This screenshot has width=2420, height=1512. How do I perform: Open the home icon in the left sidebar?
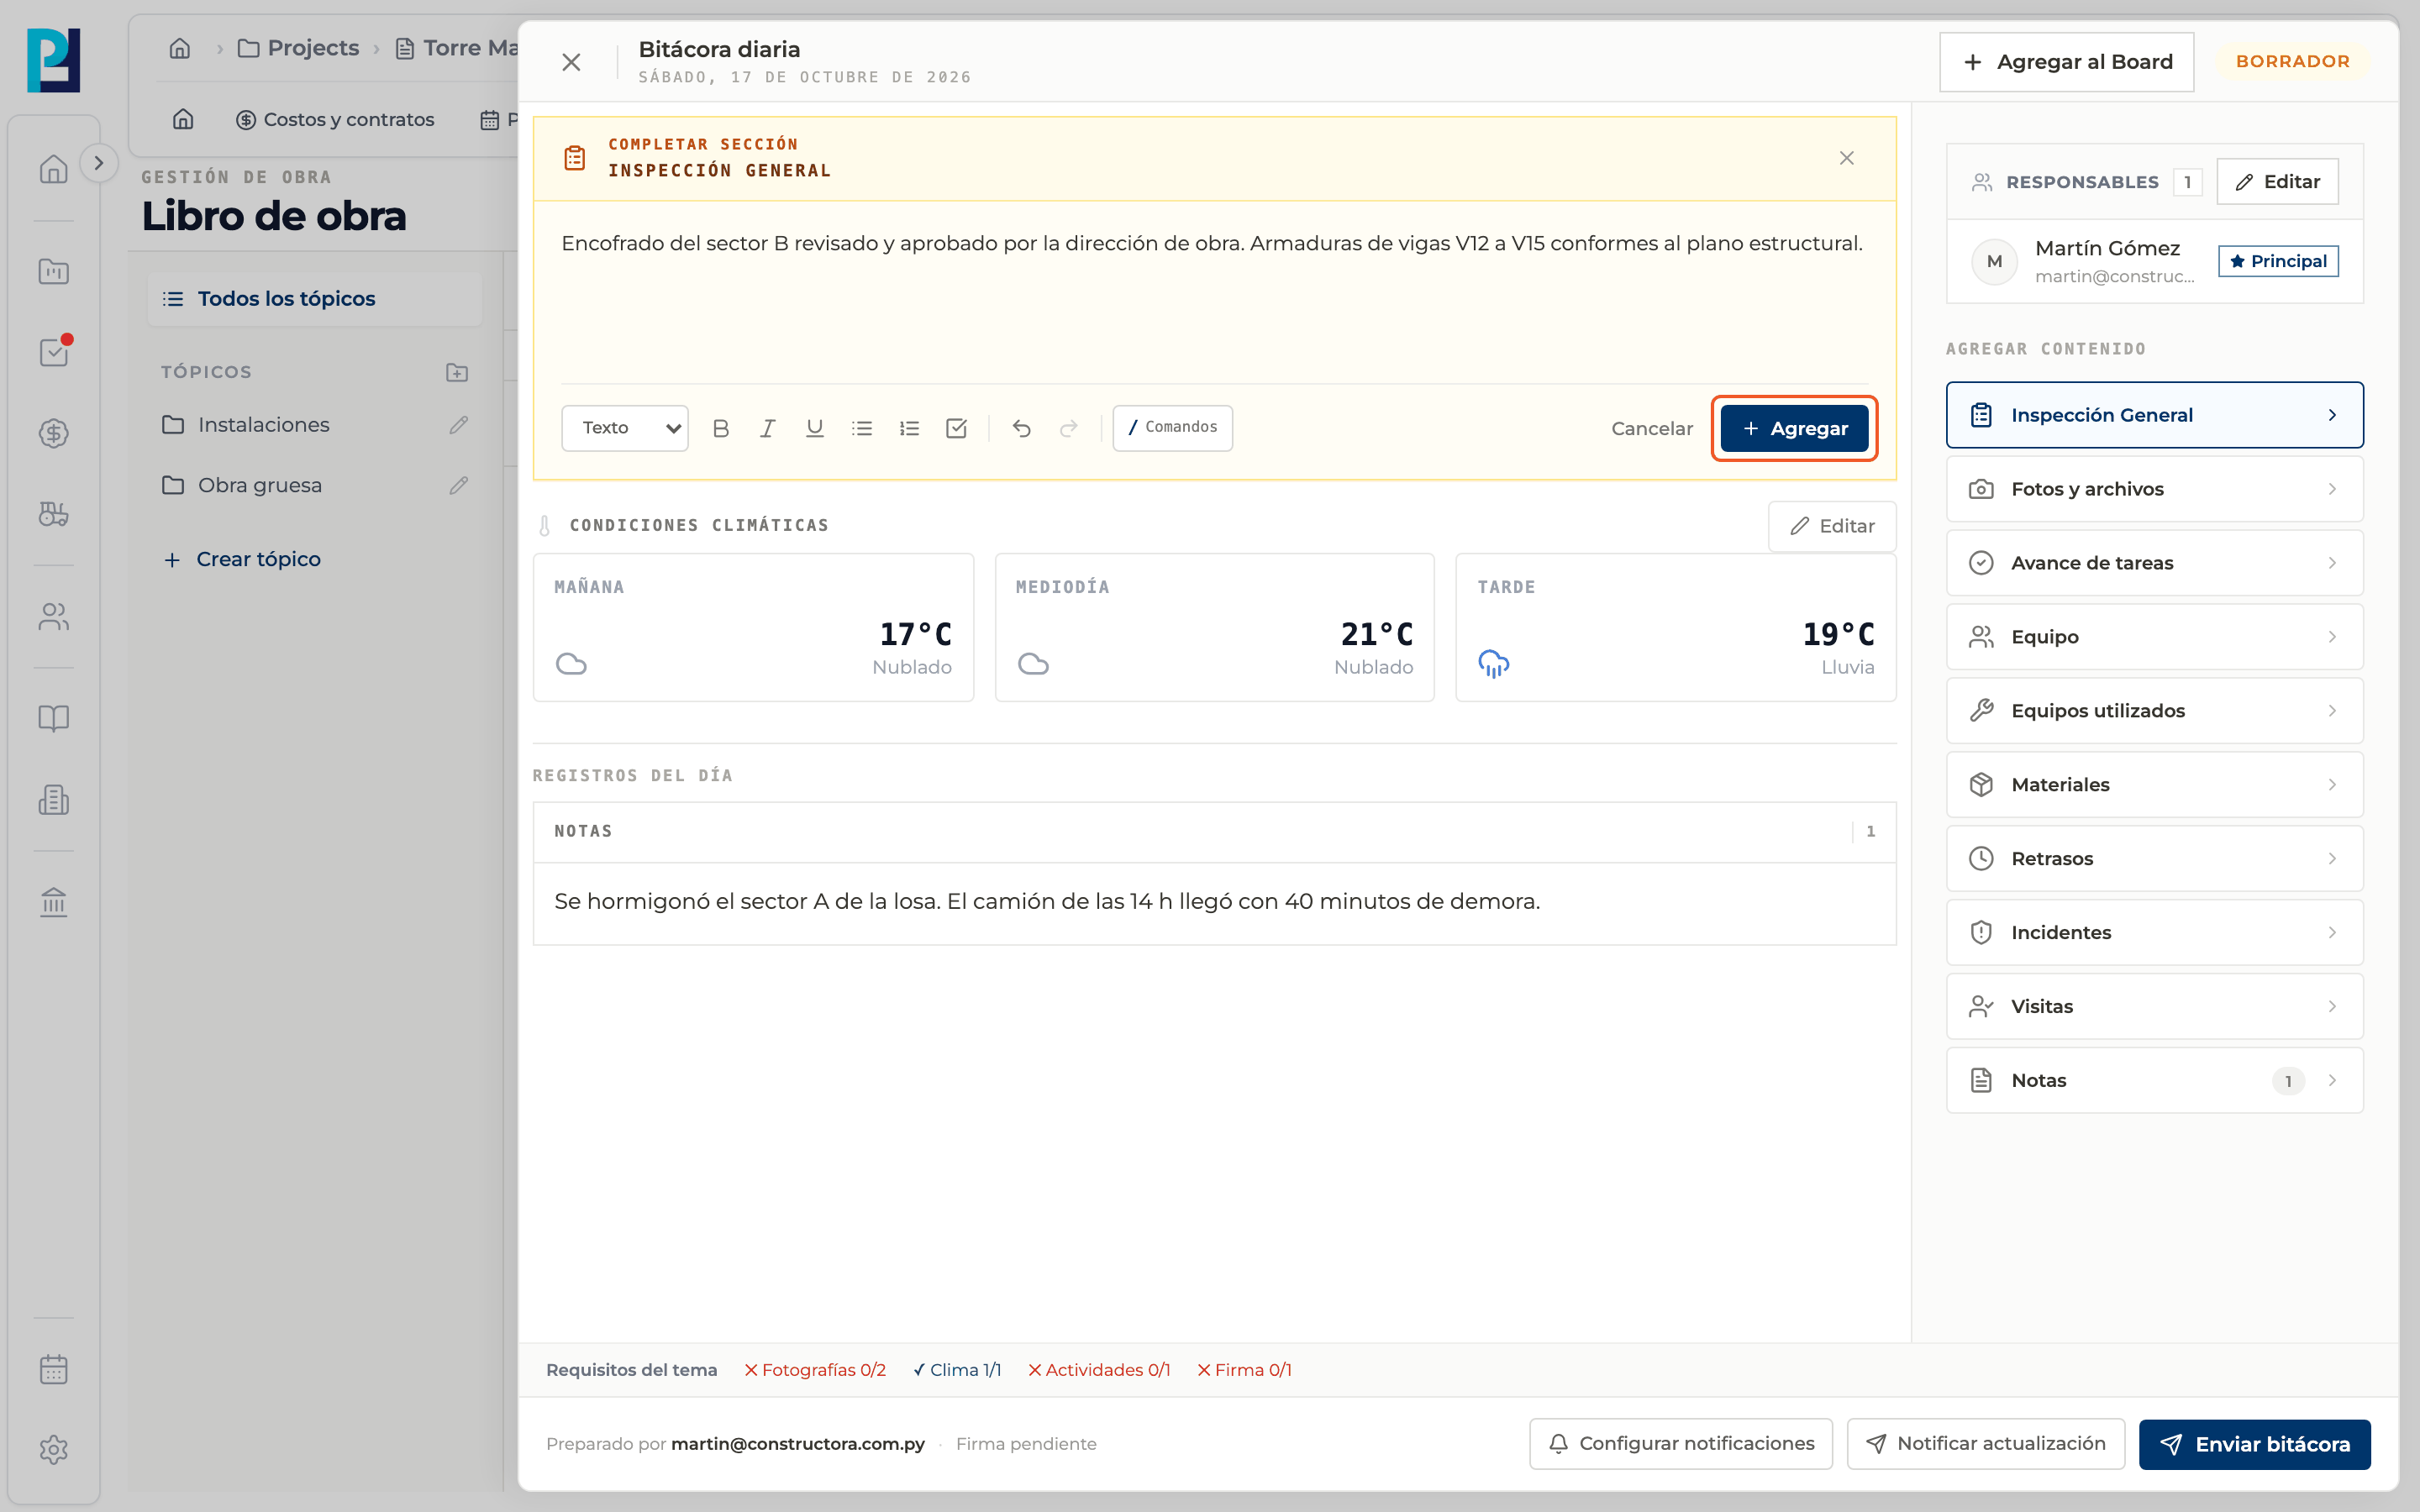pyautogui.click(x=54, y=169)
